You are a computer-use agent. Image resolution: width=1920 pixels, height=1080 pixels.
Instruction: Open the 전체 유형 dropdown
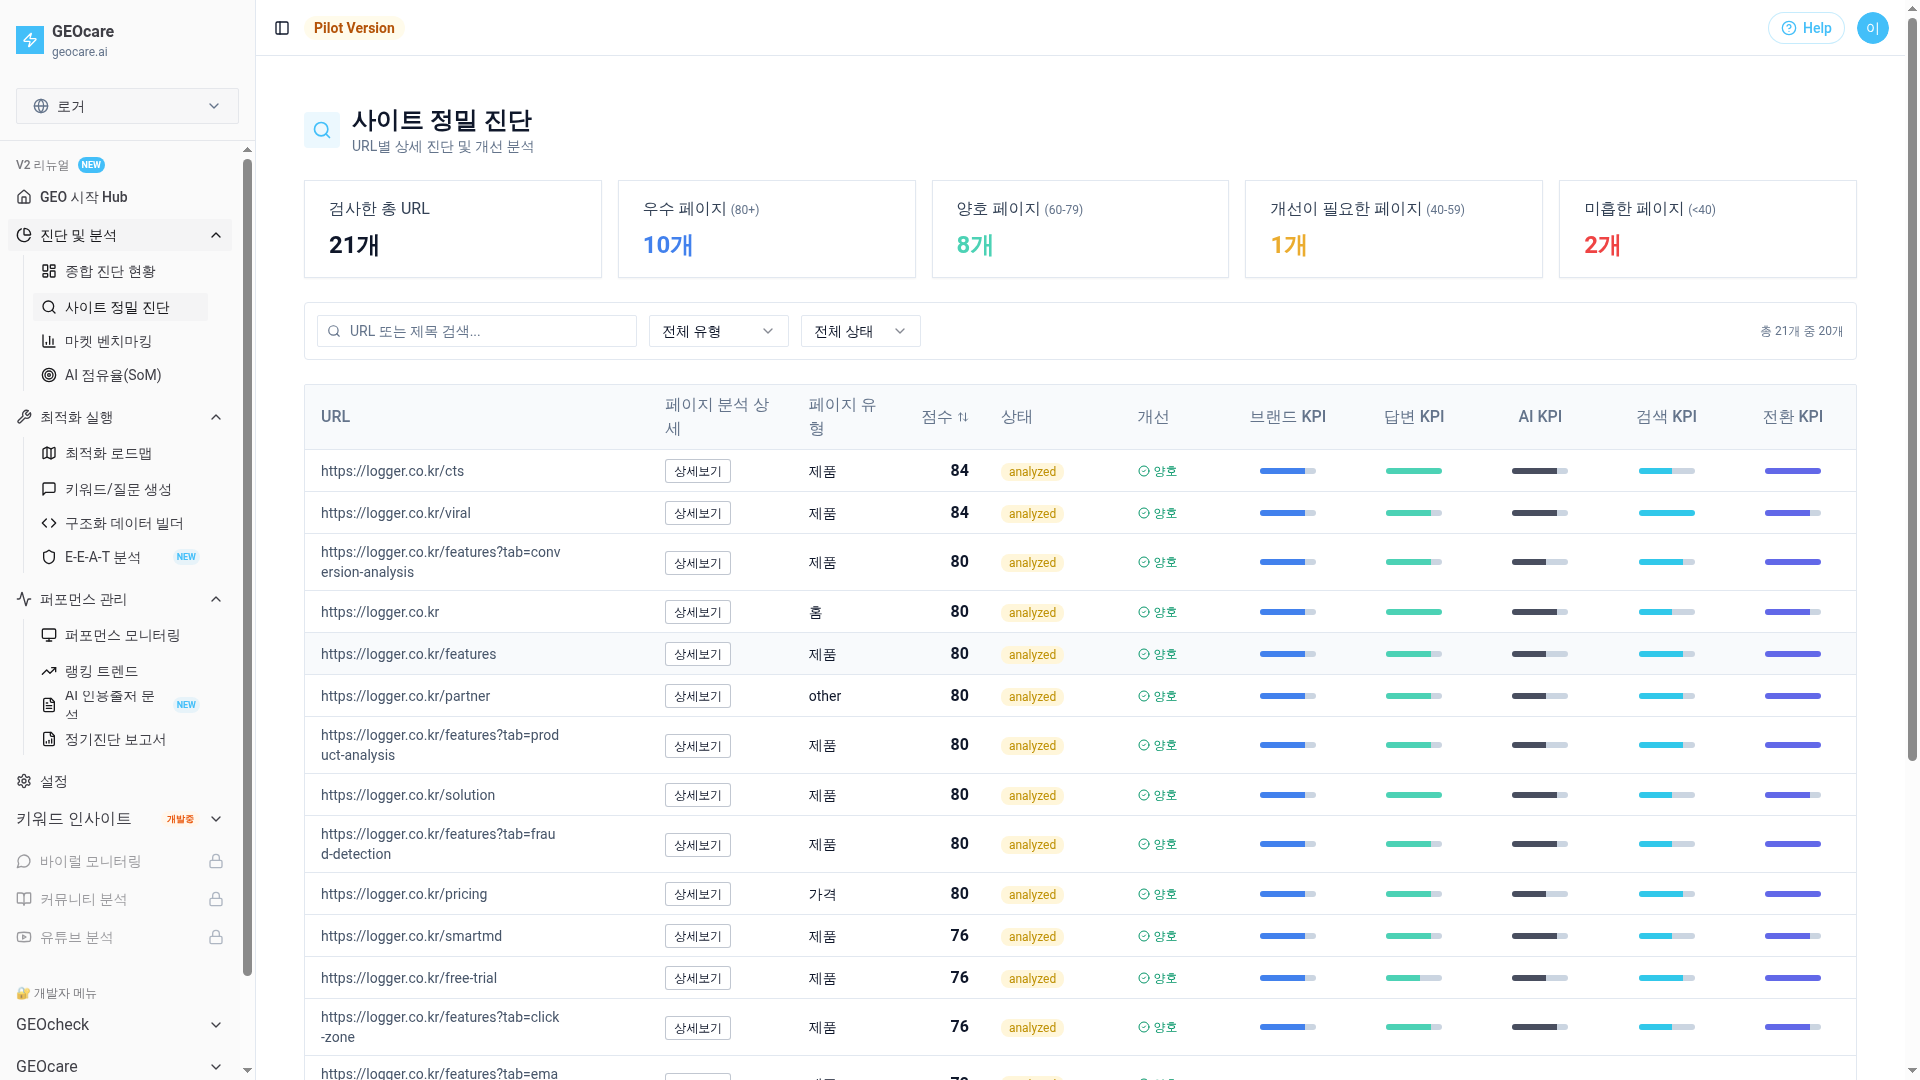(718, 331)
